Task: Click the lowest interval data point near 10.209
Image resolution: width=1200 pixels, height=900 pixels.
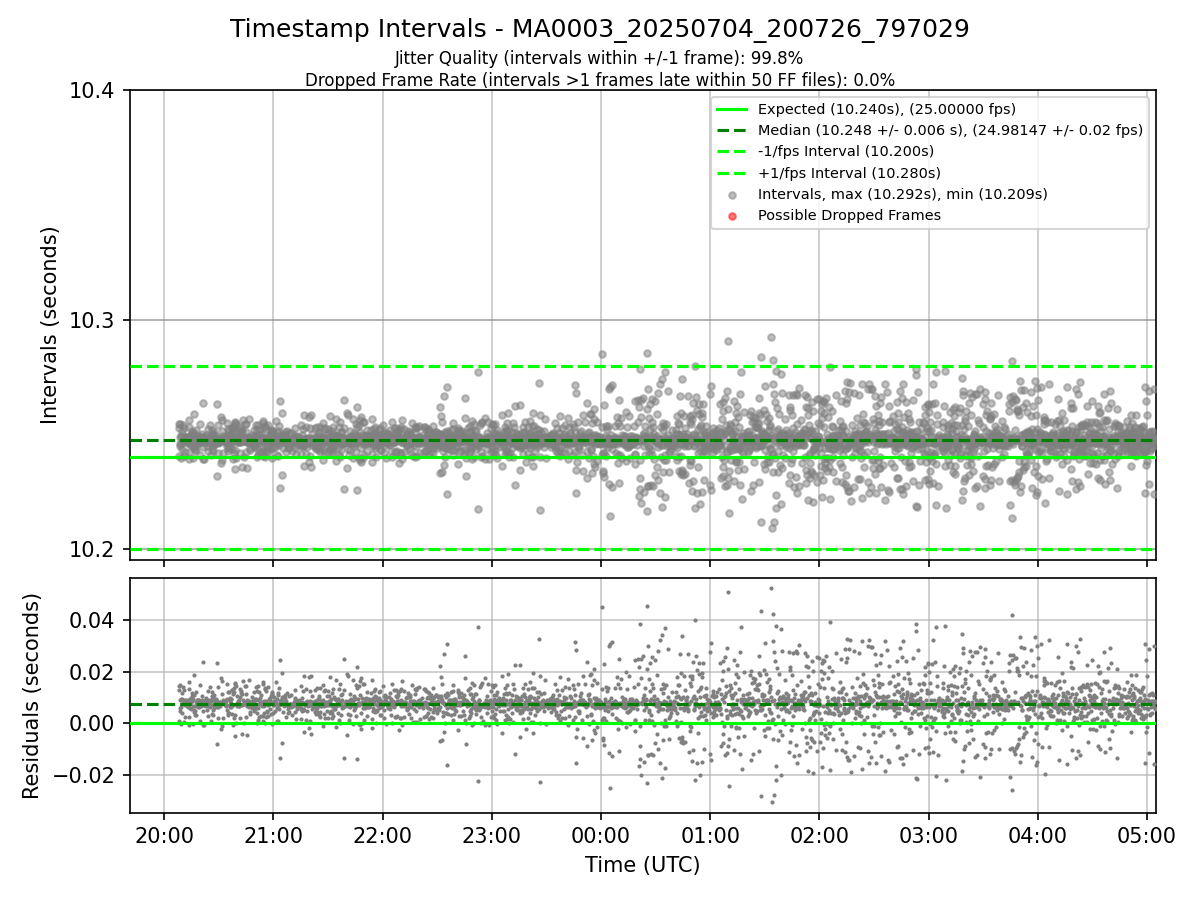Action: 771,528
